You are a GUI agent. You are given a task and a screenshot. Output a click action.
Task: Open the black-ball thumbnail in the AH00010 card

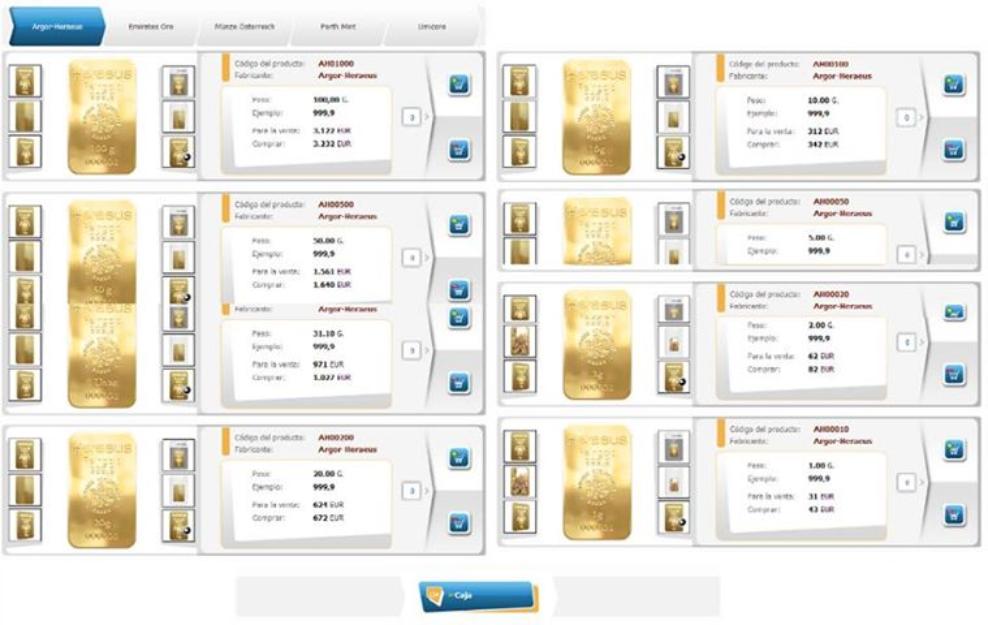[x=674, y=517]
